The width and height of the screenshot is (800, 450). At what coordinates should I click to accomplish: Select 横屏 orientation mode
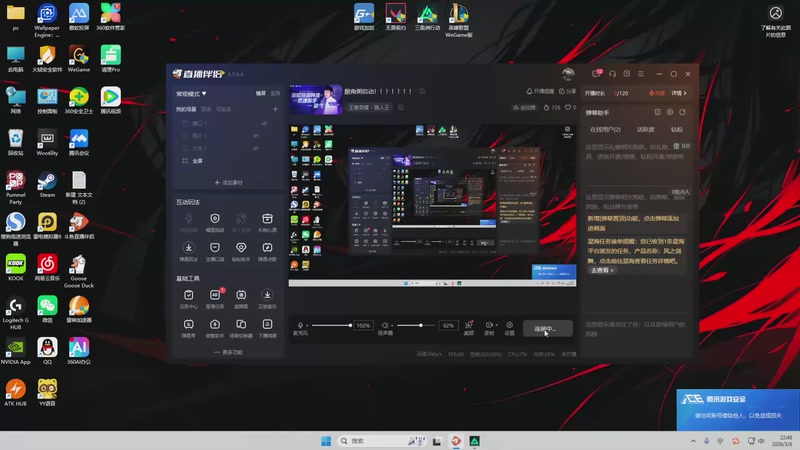click(x=261, y=94)
